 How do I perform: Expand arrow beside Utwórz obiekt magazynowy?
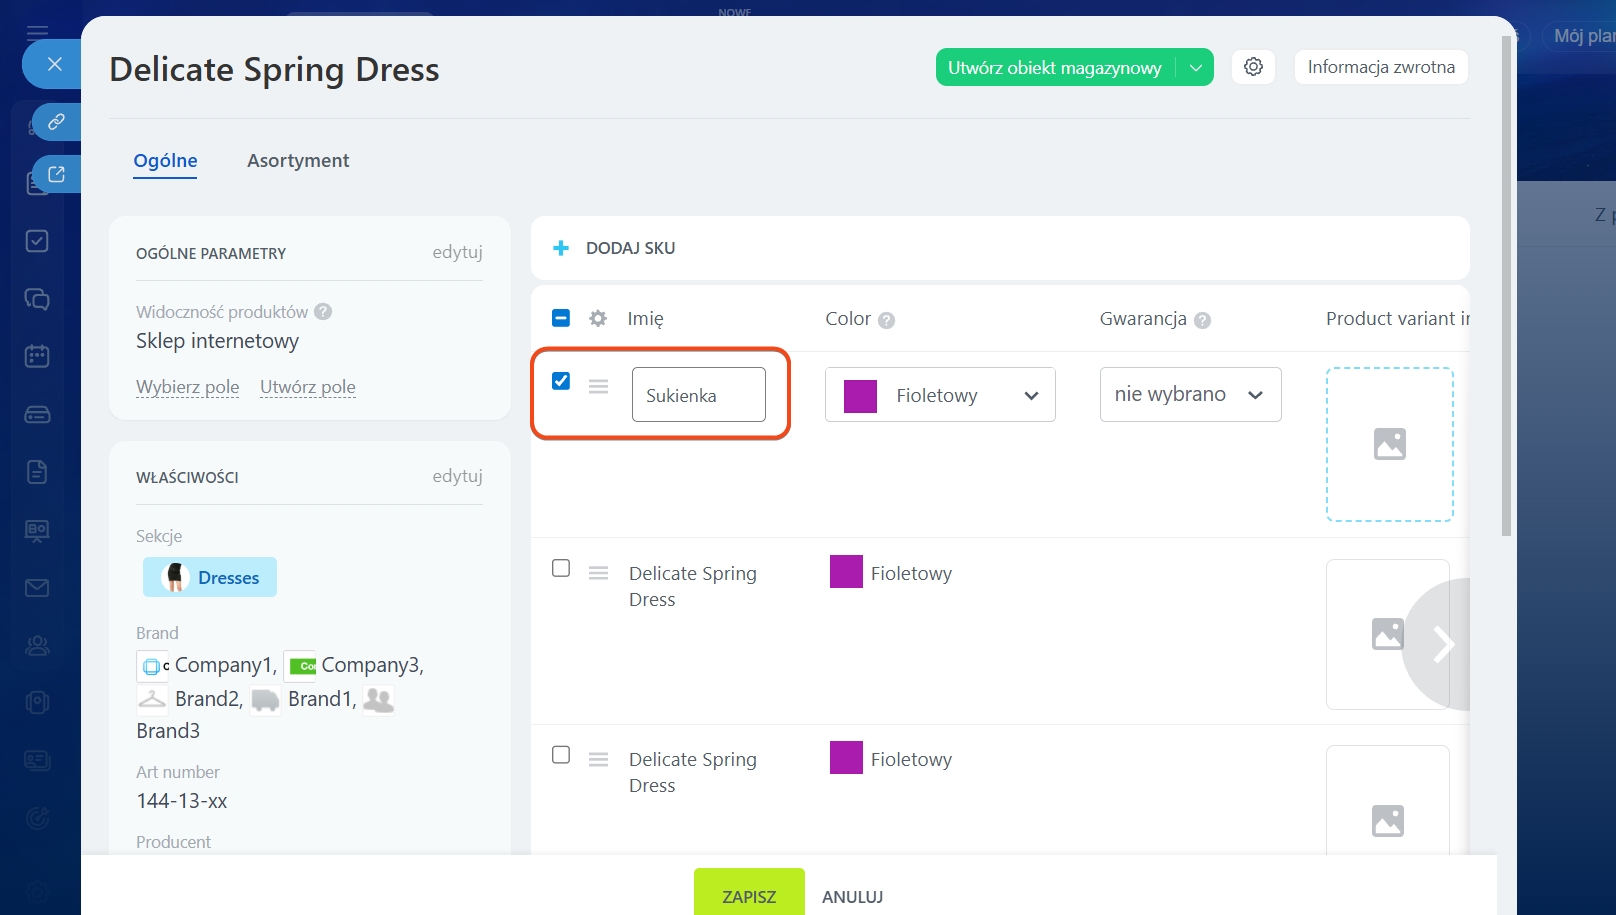[x=1195, y=68]
